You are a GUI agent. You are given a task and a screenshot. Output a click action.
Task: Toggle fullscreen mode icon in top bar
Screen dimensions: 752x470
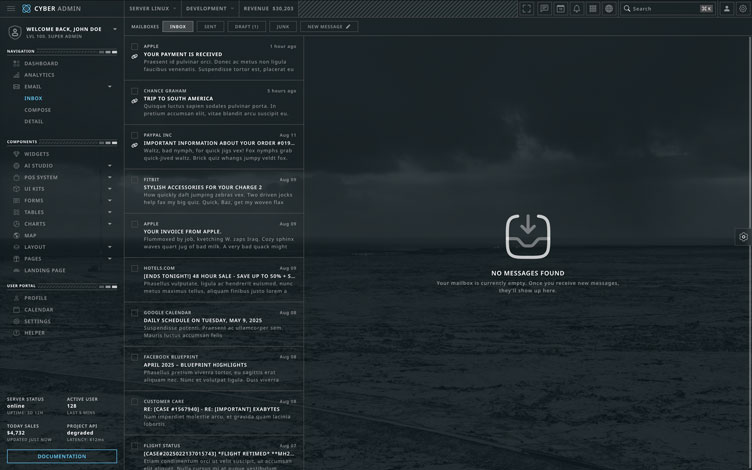pos(527,8)
